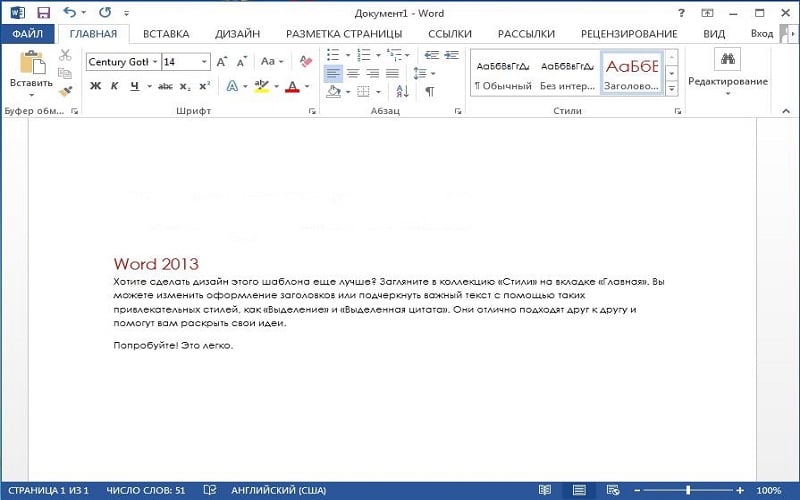Click the Save icon in the quick access toolbar
The height and width of the screenshot is (500, 800).
(x=44, y=13)
